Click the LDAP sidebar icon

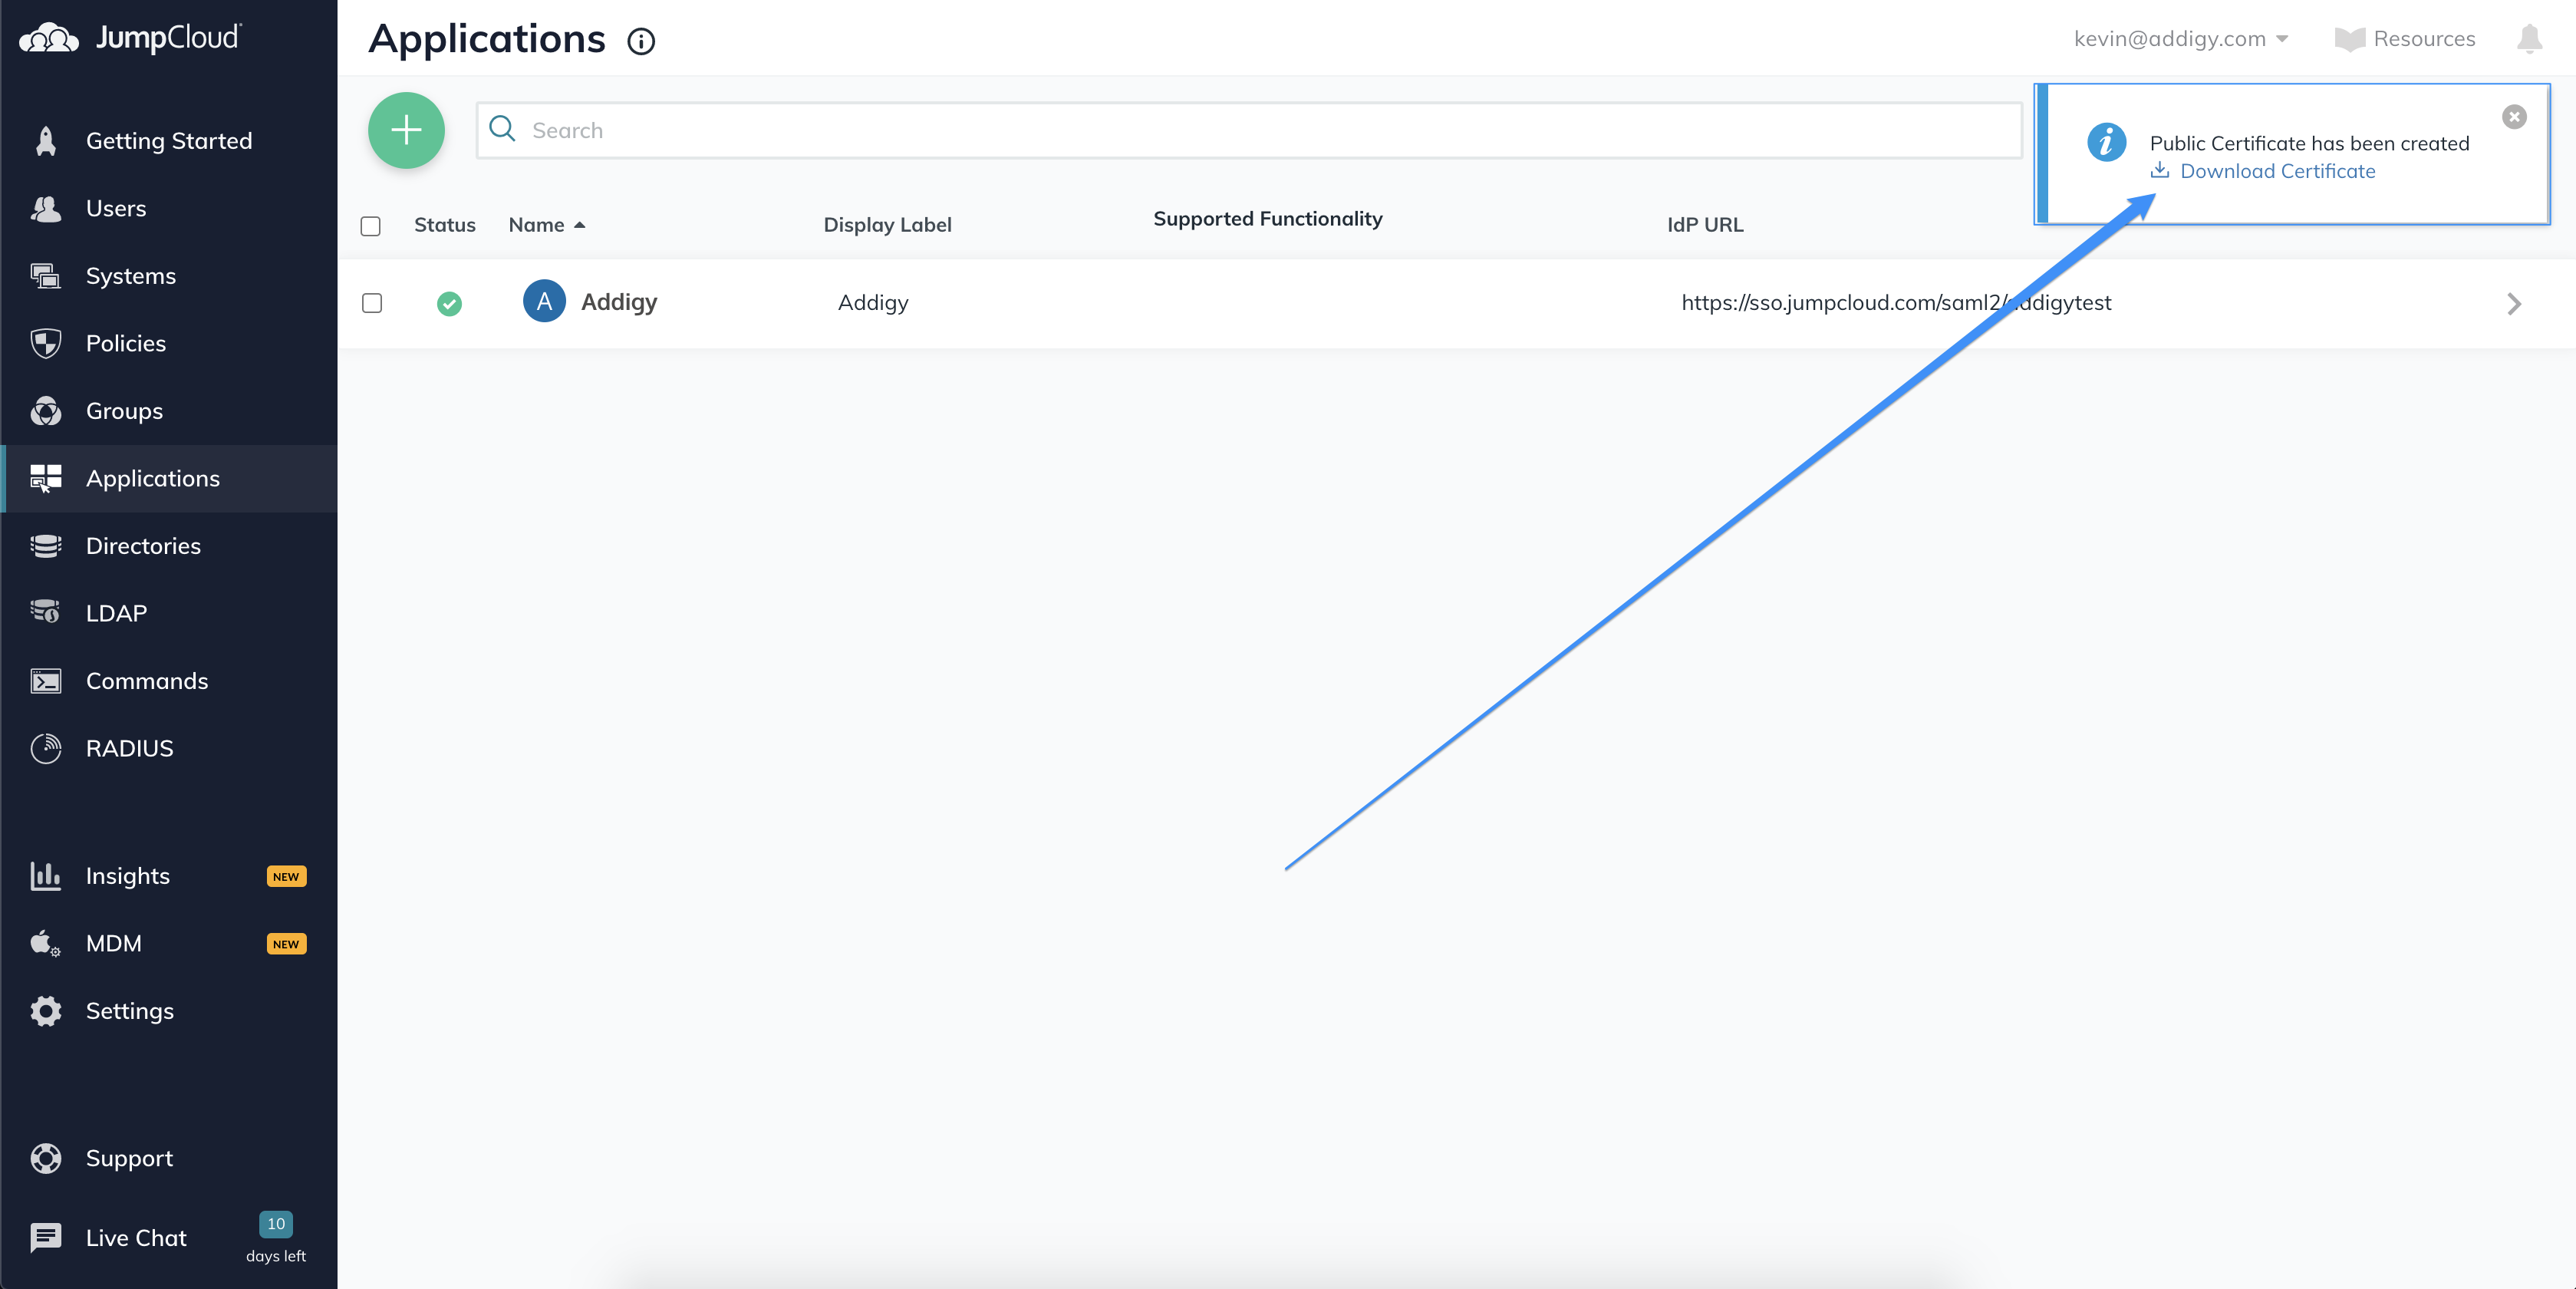(x=46, y=612)
